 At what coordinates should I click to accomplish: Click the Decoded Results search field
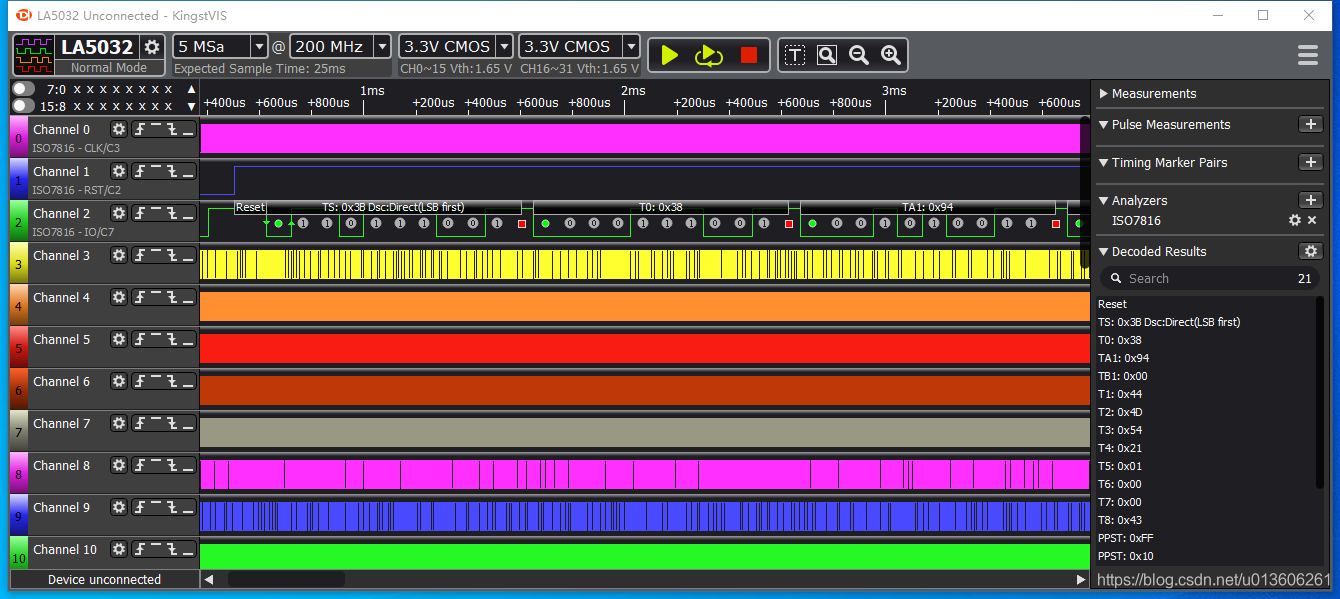1210,278
